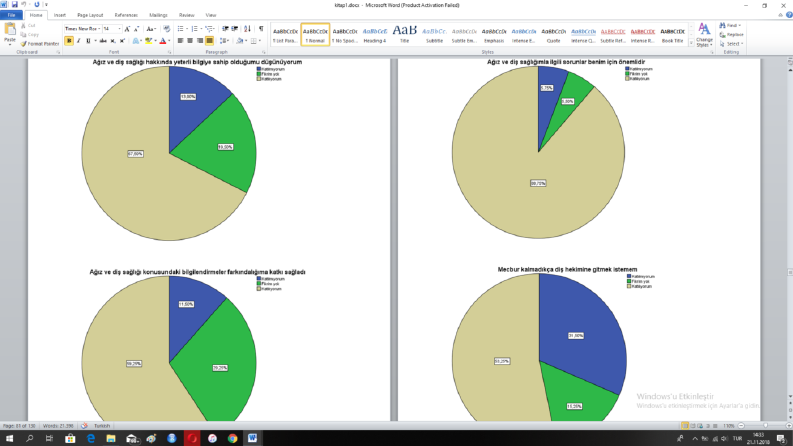Open the File tab
793x446 pixels.
(11, 15)
